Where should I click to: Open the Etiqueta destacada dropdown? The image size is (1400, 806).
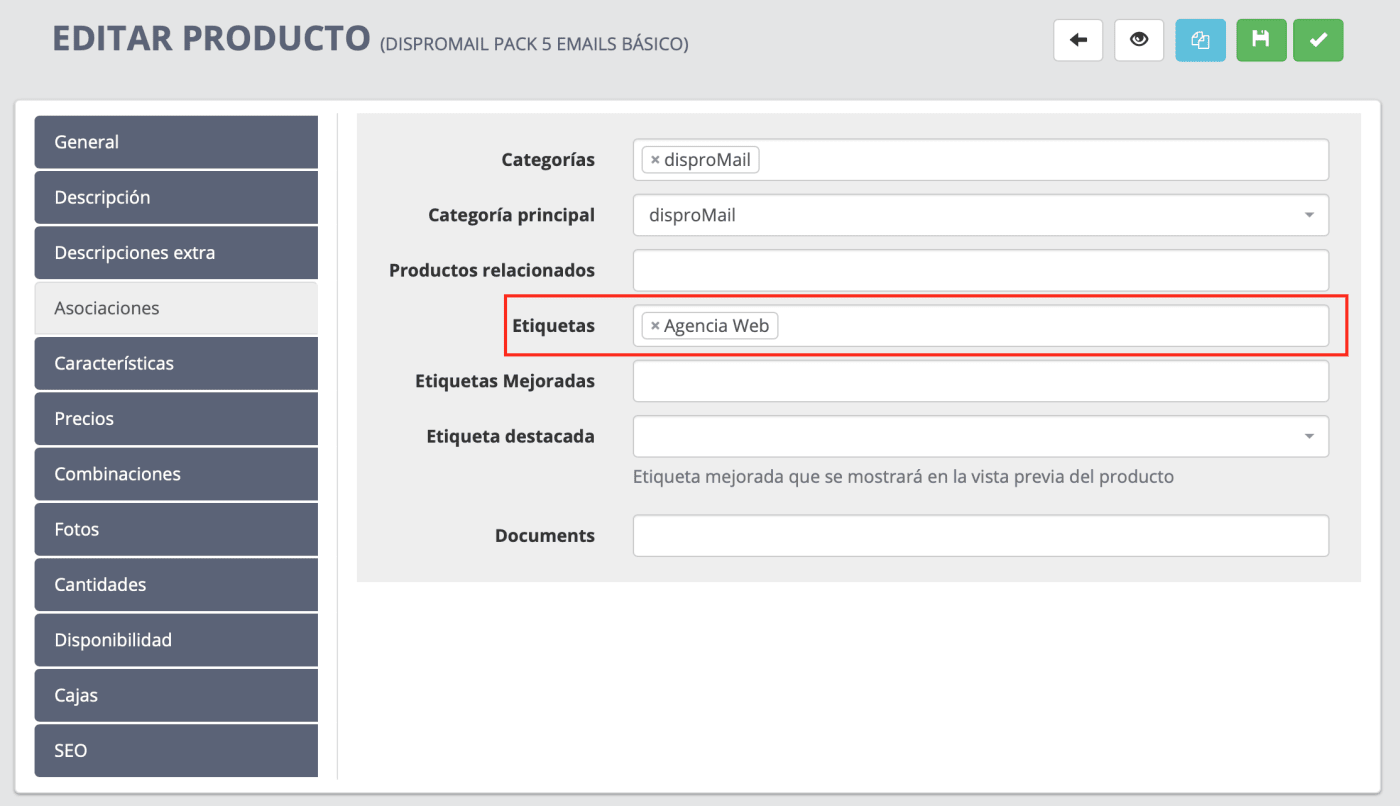981,436
